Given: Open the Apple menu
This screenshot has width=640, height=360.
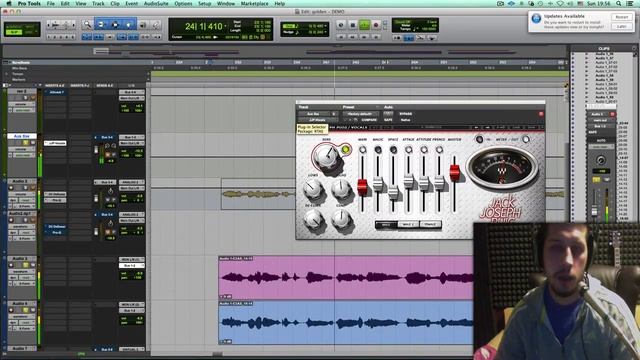Looking at the screenshot, I should pos(8,3).
